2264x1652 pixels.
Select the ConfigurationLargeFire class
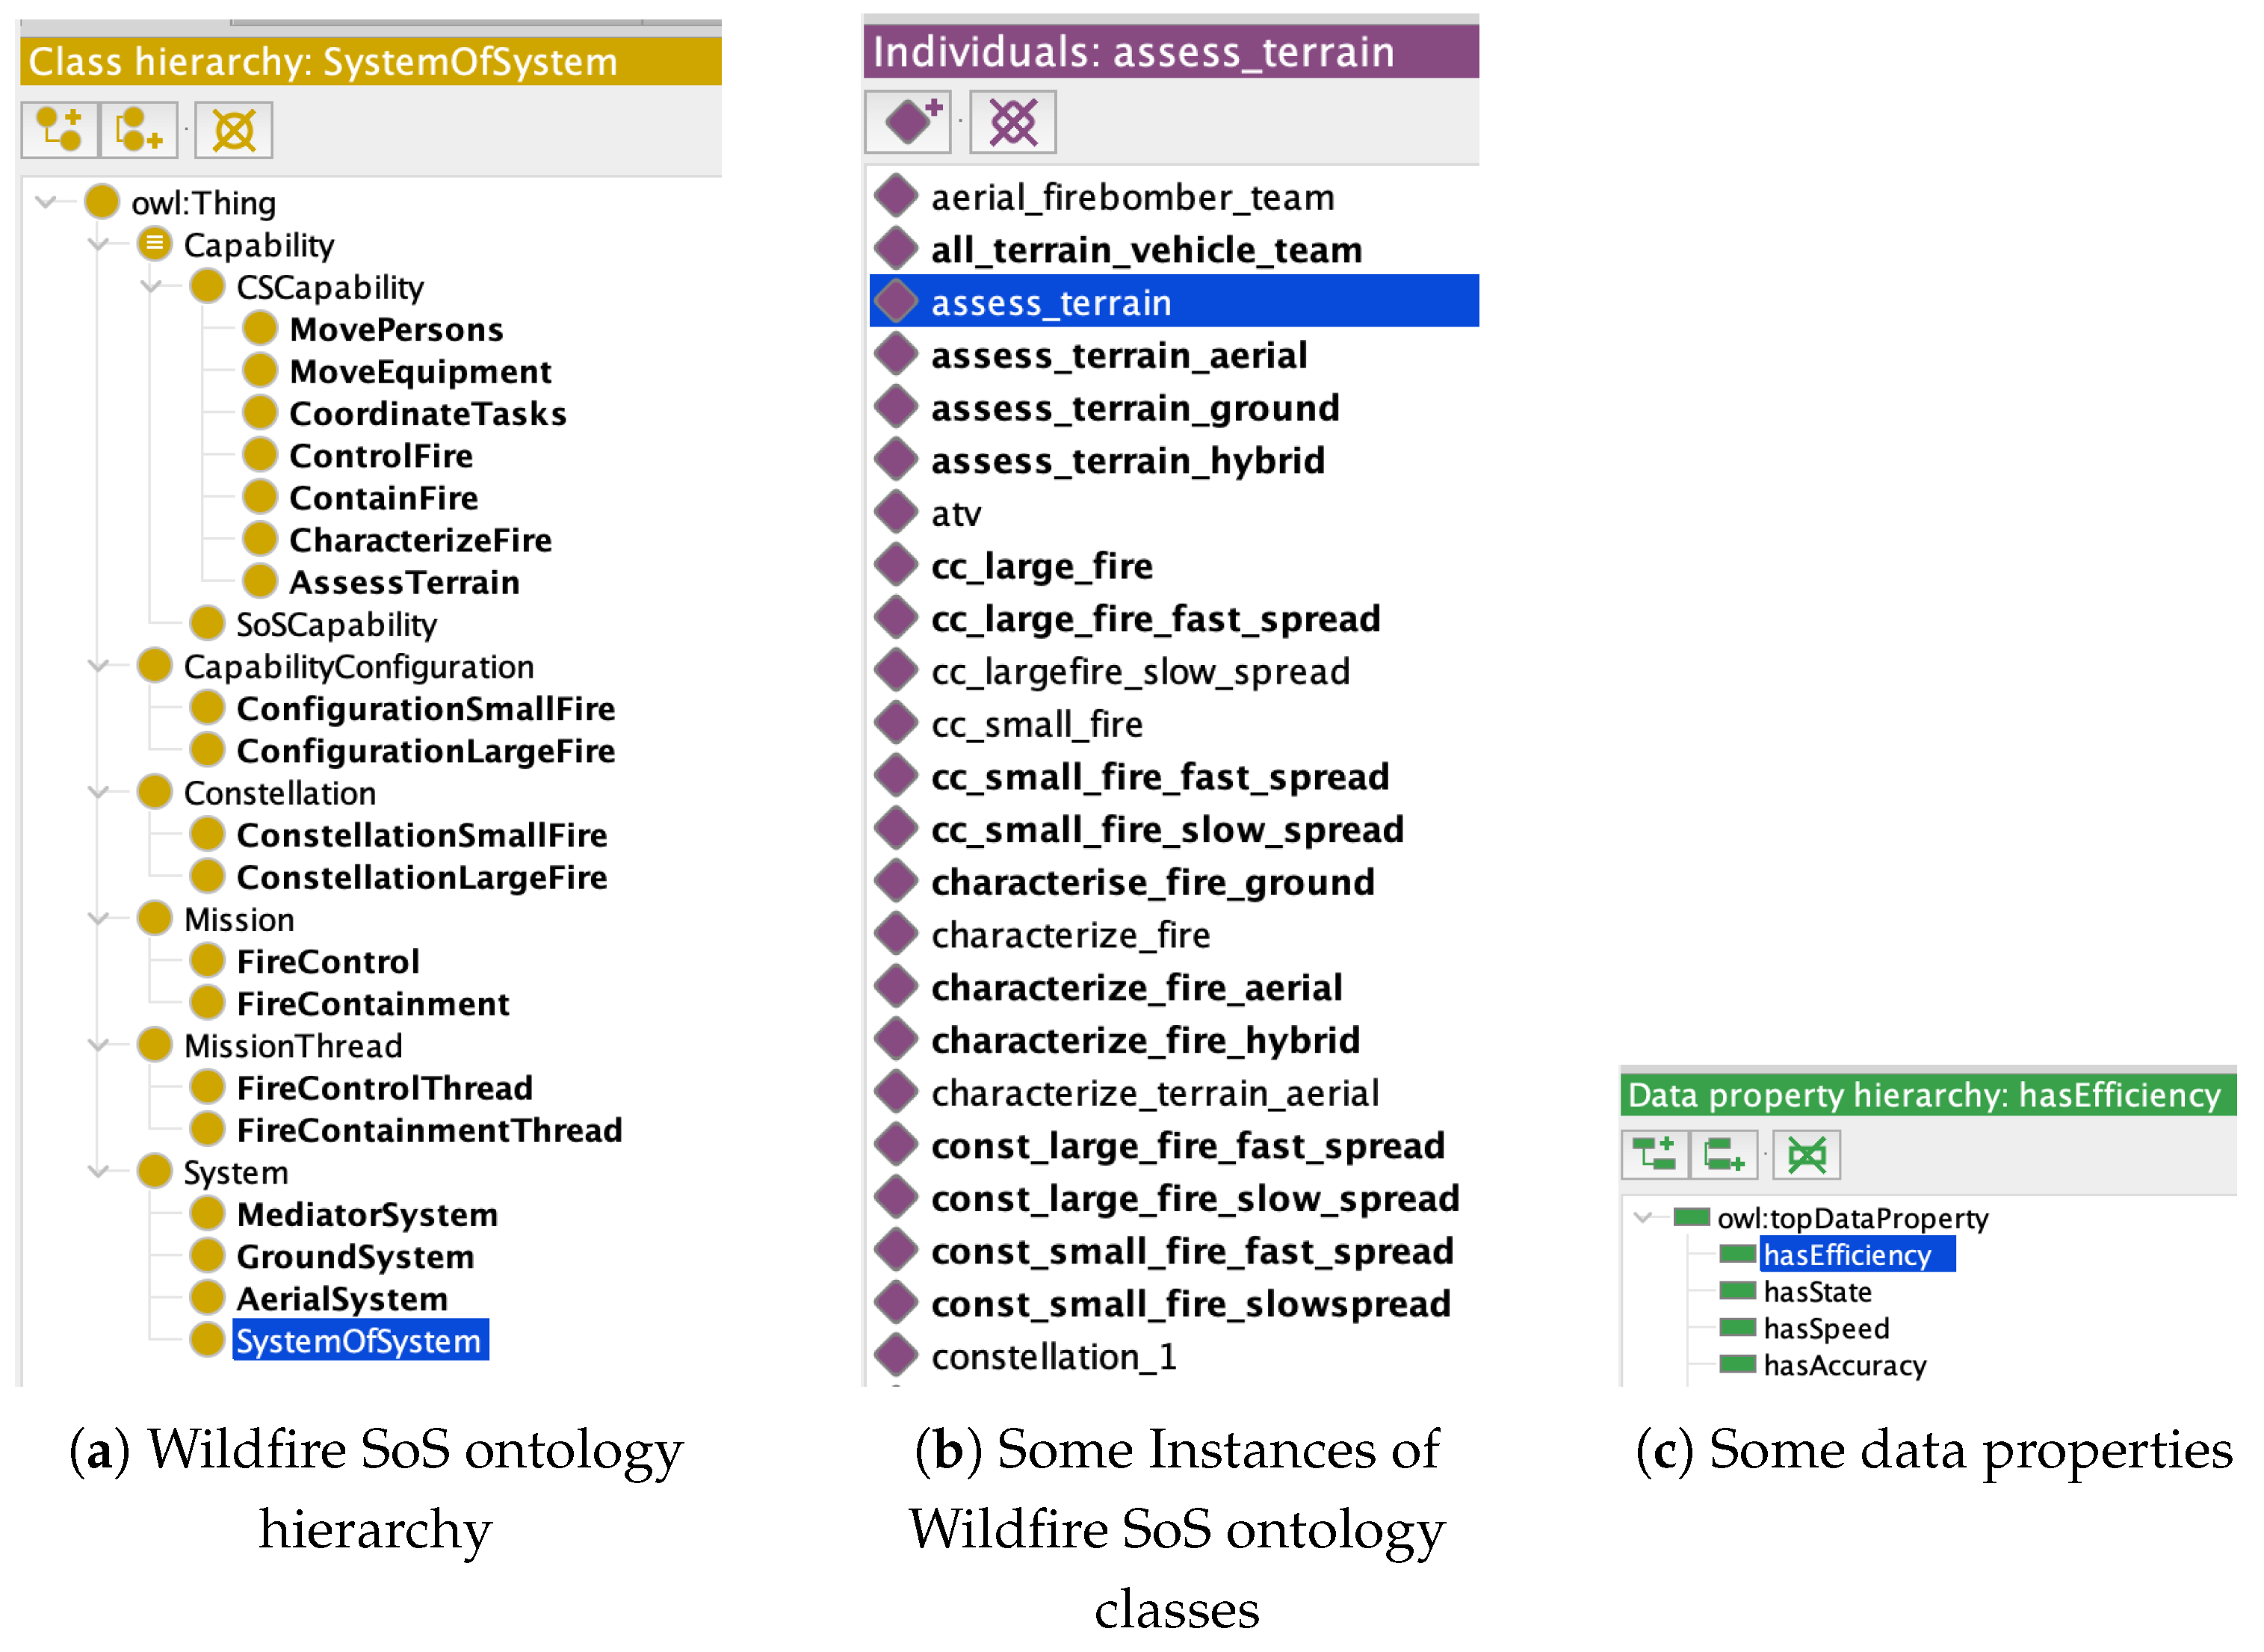(x=426, y=751)
